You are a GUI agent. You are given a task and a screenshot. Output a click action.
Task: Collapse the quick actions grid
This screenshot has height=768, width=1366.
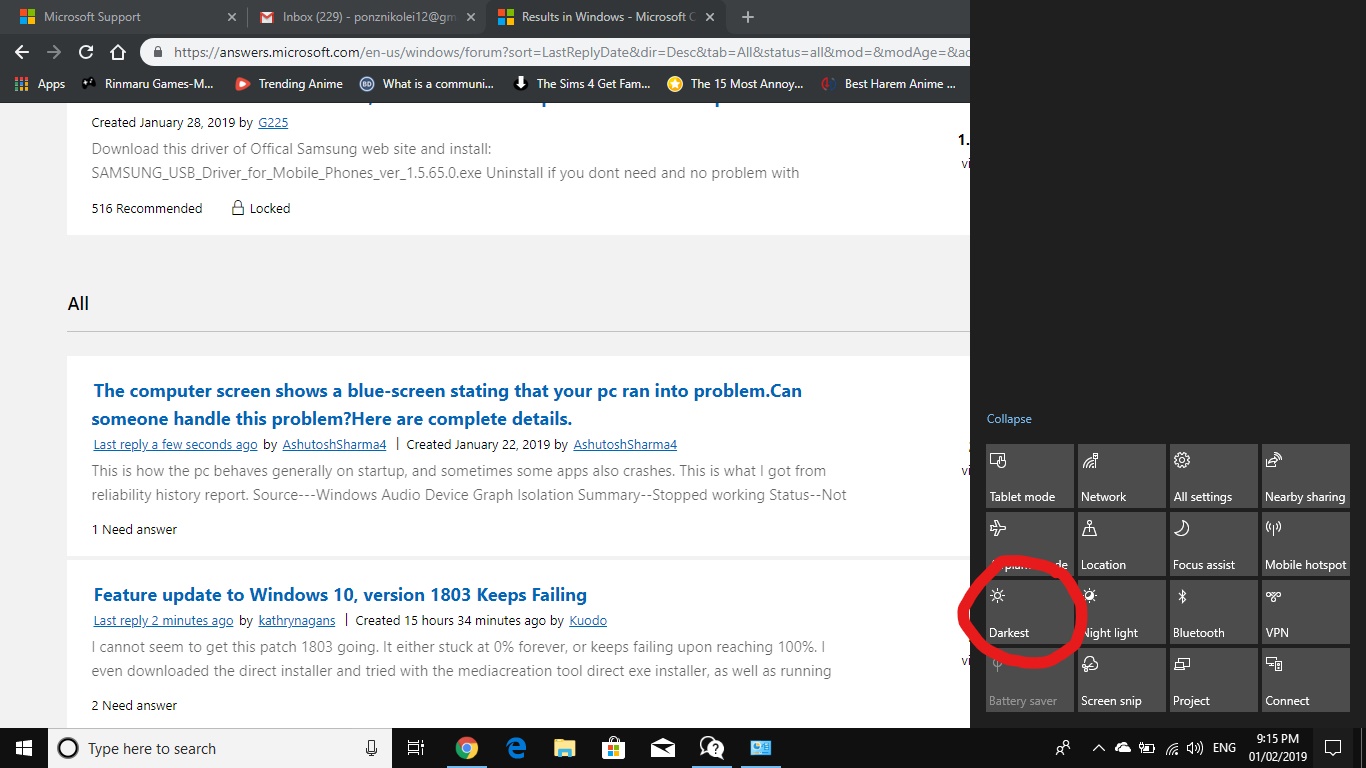(1009, 419)
